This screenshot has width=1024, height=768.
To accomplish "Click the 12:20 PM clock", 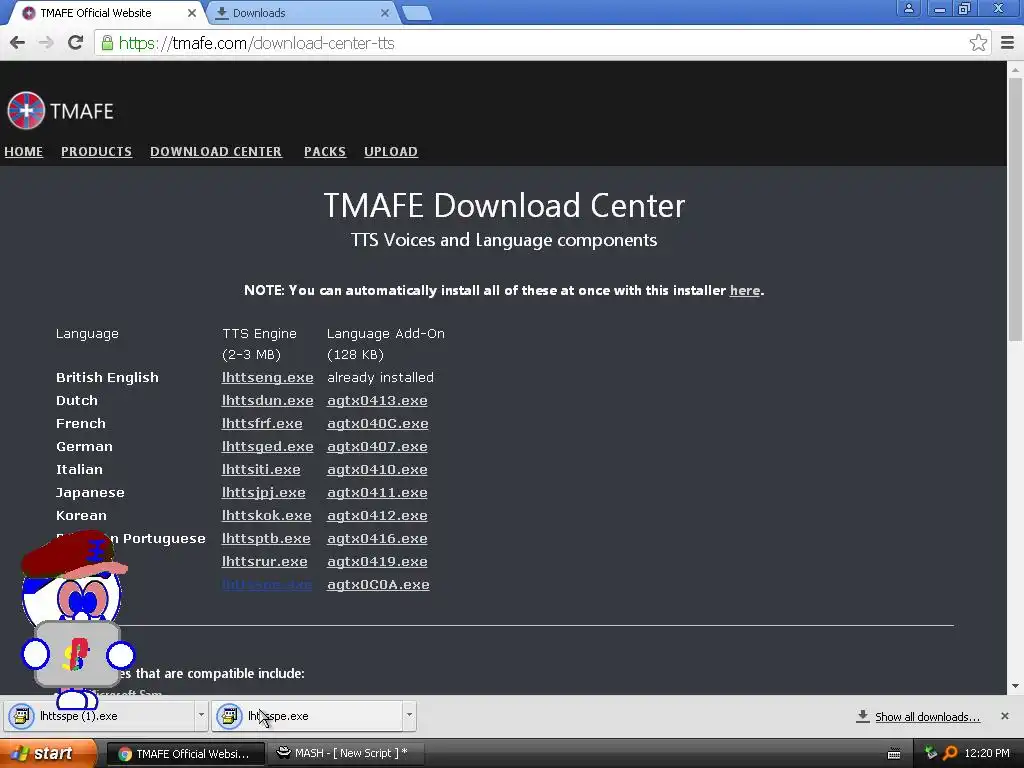I will 987,753.
